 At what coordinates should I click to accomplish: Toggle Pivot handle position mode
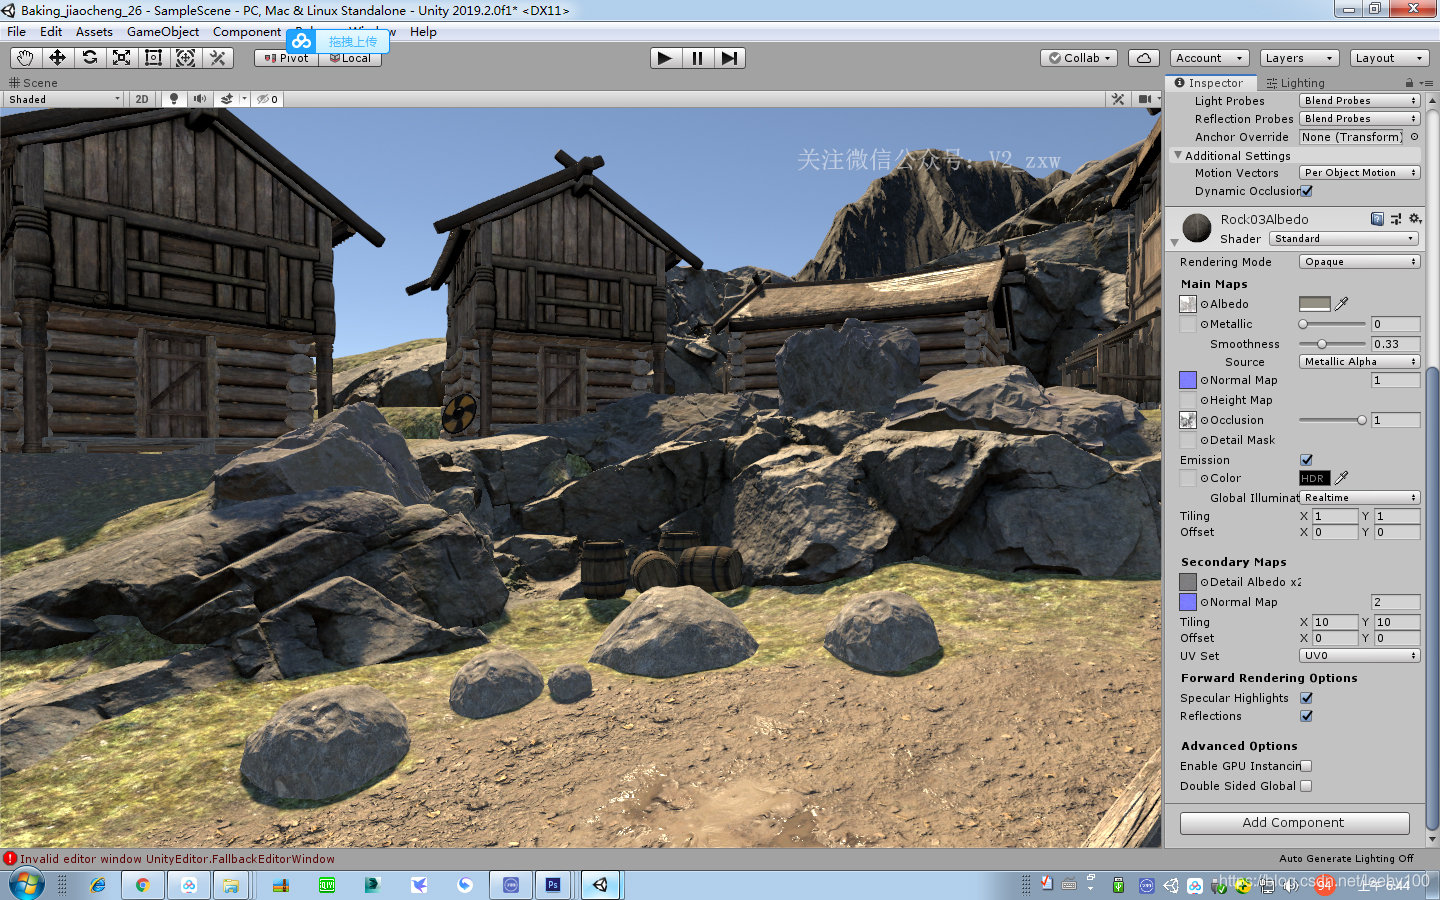click(286, 58)
